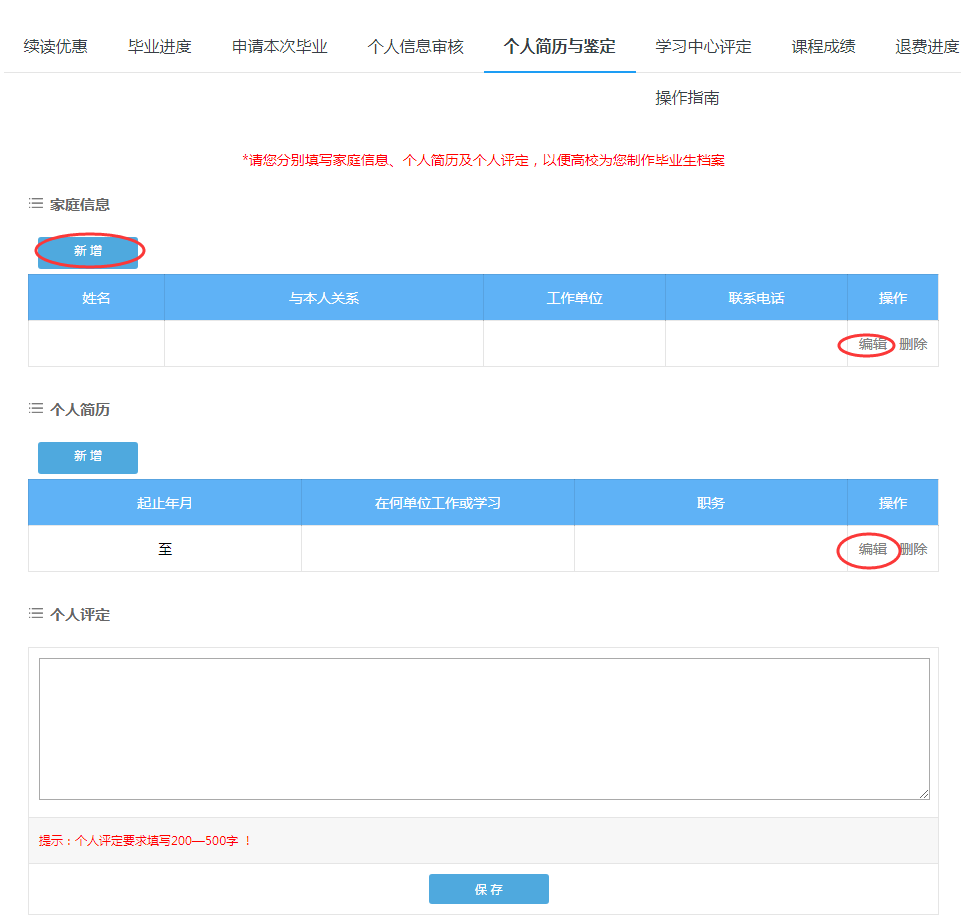Open the 操作指南 tab
Viewport: 961px width, 923px height.
coord(687,98)
